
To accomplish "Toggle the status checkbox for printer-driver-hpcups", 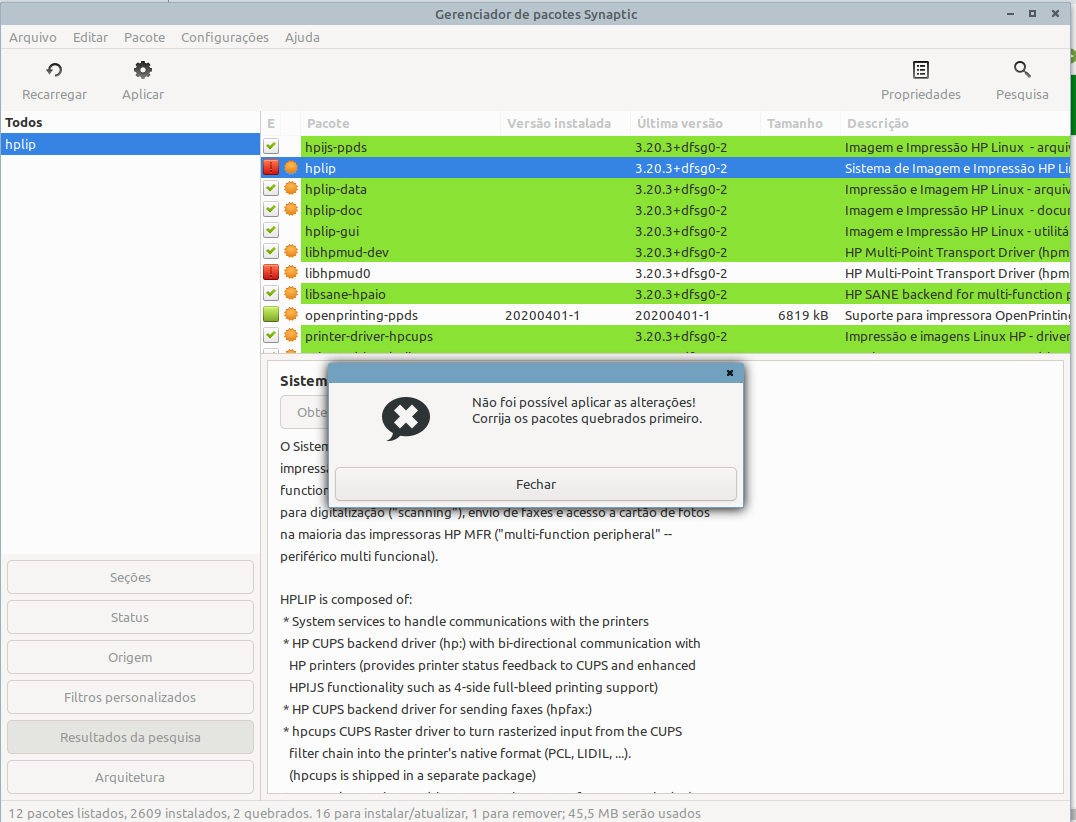I will point(271,336).
